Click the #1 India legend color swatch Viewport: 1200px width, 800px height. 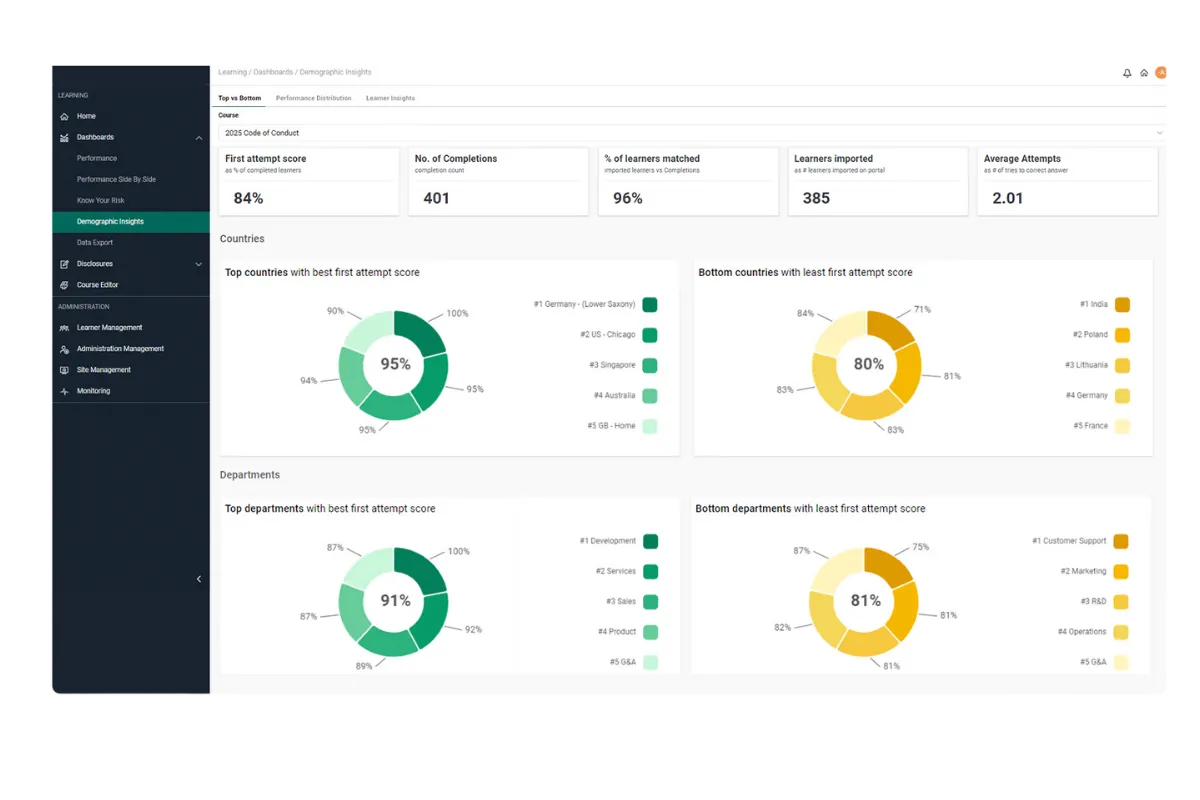coord(1122,305)
